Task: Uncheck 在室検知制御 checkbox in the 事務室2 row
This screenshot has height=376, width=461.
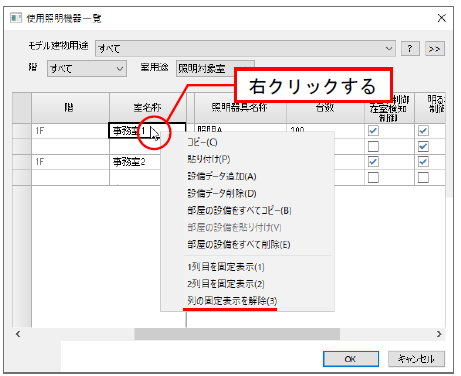Action: [x=373, y=162]
